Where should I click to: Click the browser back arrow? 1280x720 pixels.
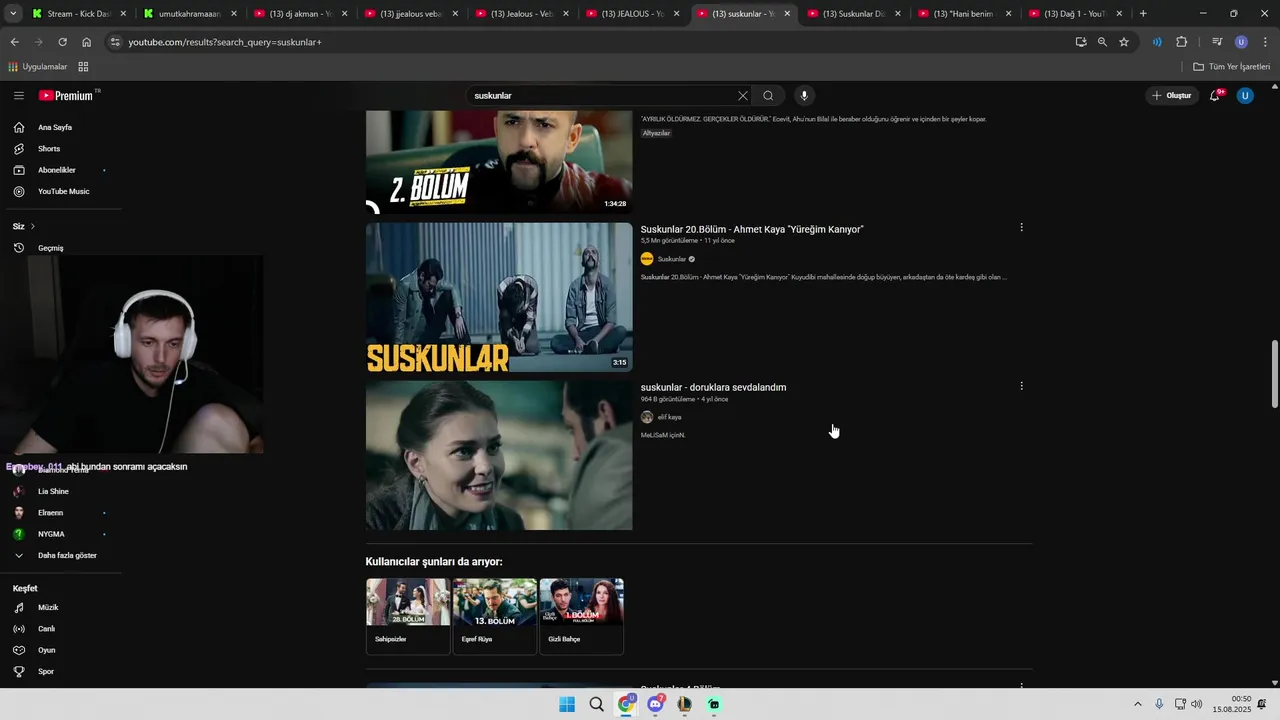14,42
